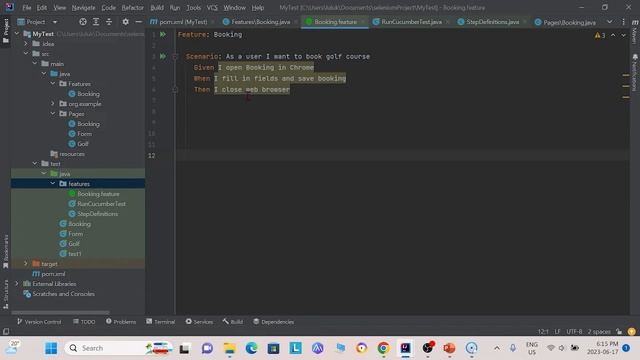Run the Scenario using its gutter arrow
The width and height of the screenshot is (640, 360).
coord(163,56)
